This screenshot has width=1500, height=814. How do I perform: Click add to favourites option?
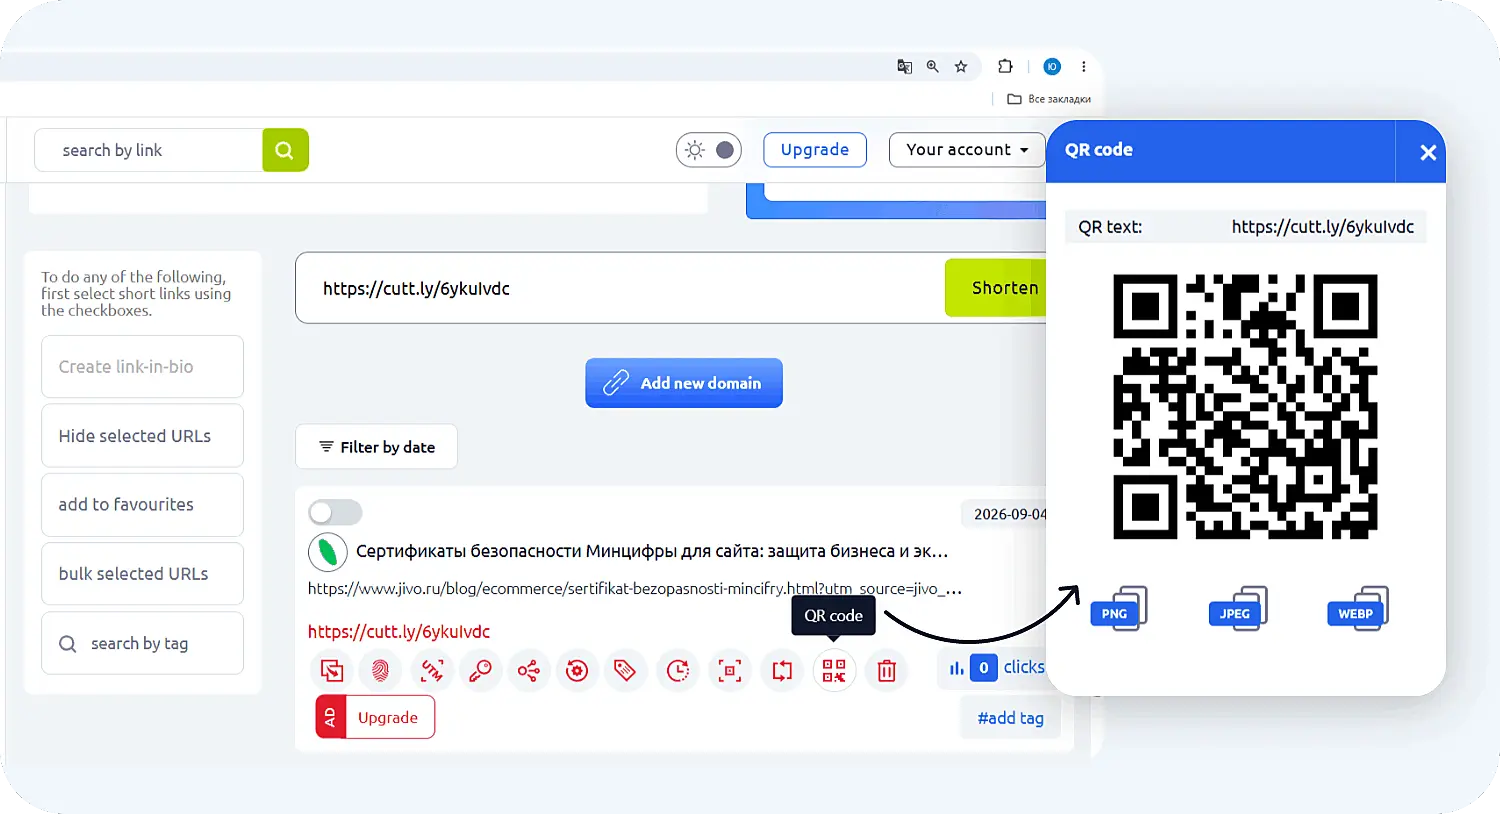[x=142, y=505]
